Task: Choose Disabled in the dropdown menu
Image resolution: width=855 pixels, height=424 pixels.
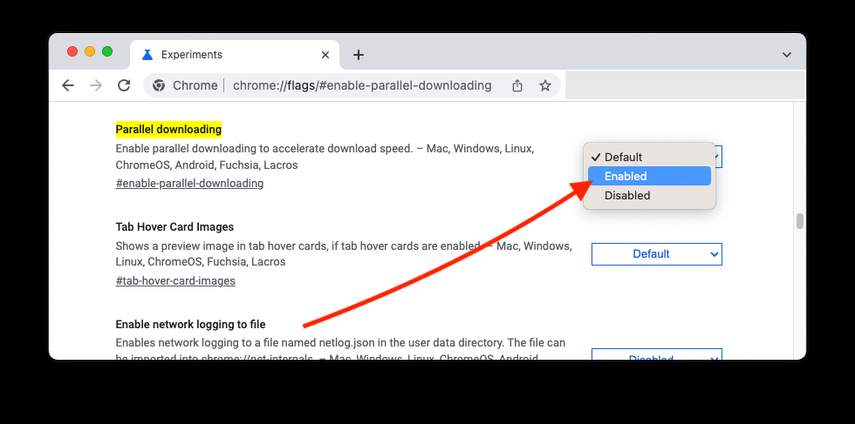Action: point(649,195)
